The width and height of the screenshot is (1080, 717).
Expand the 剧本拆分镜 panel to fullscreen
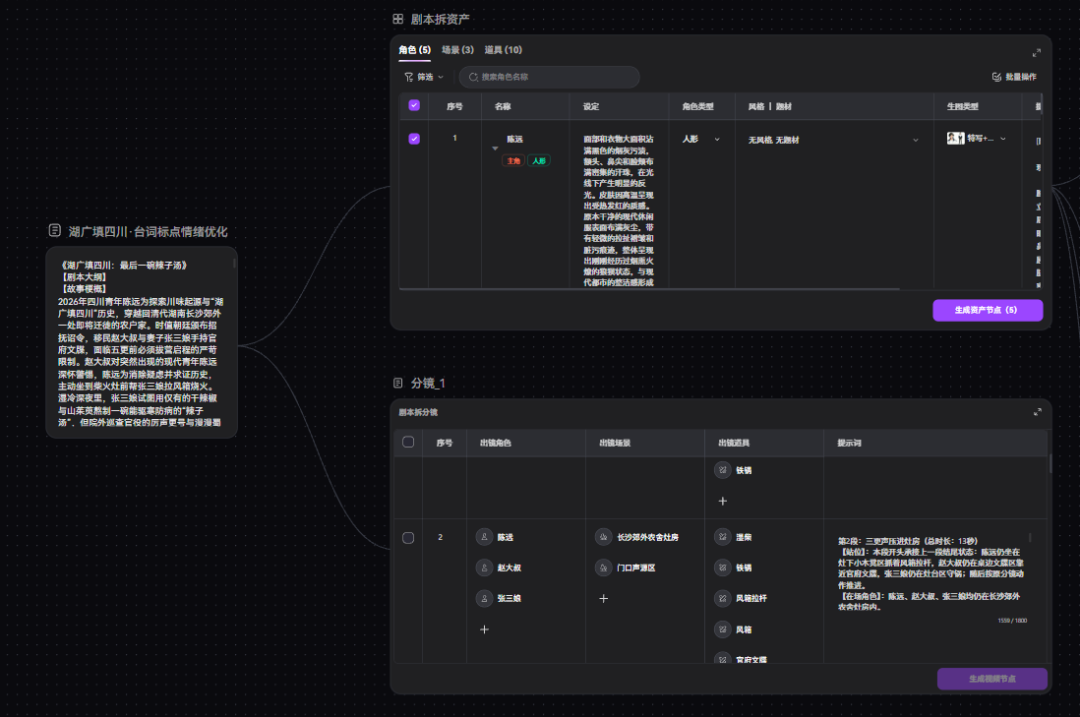click(1037, 412)
